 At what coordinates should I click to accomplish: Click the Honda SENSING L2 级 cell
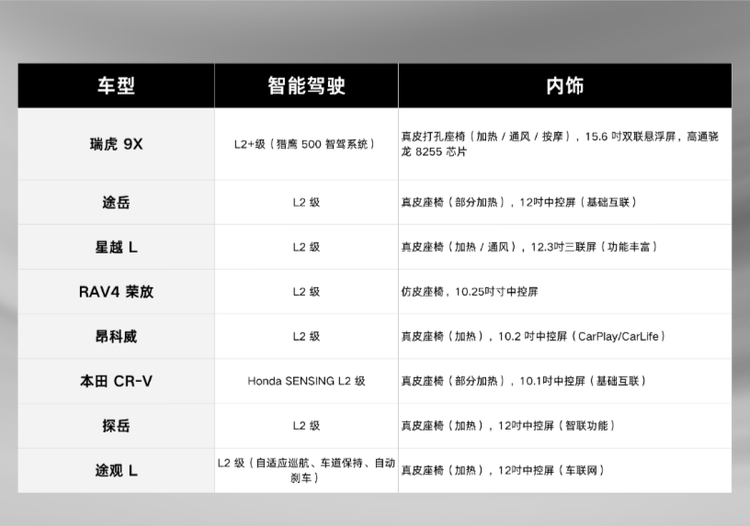tap(306, 381)
